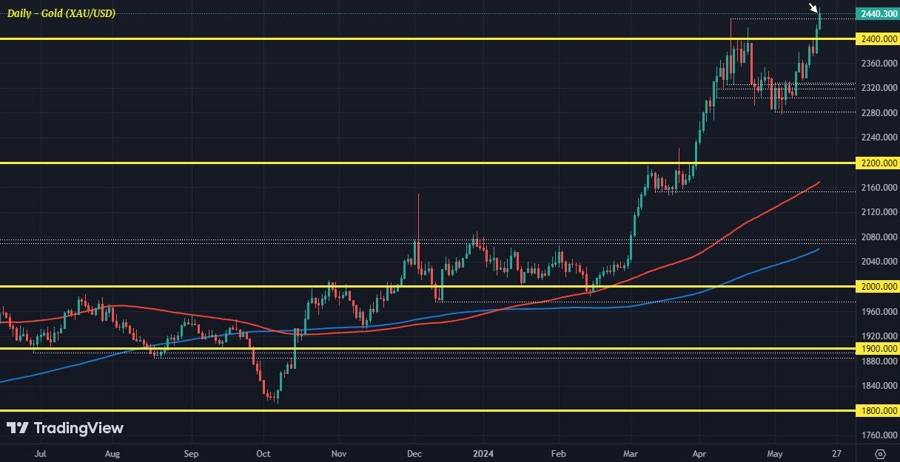Click the latest green candle near 2440
This screenshot has width=900, height=462.
pos(819,20)
